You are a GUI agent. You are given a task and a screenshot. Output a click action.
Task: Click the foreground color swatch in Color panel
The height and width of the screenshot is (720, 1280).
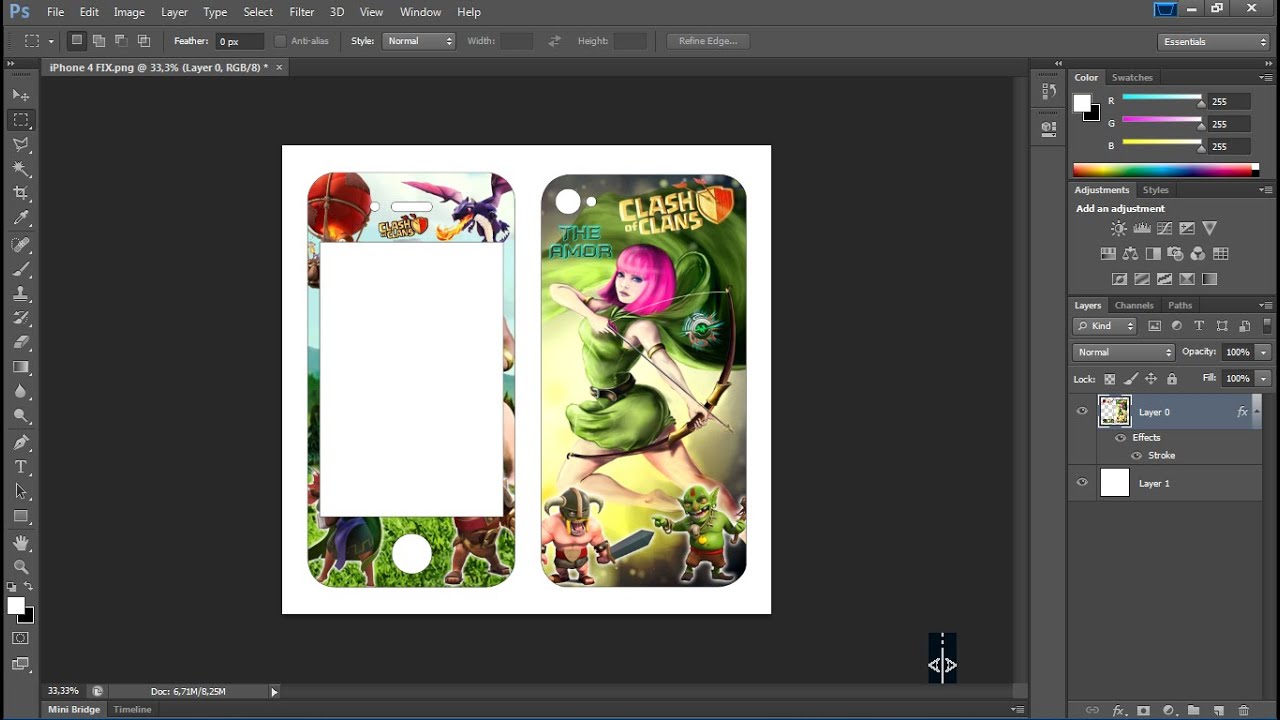click(1082, 102)
